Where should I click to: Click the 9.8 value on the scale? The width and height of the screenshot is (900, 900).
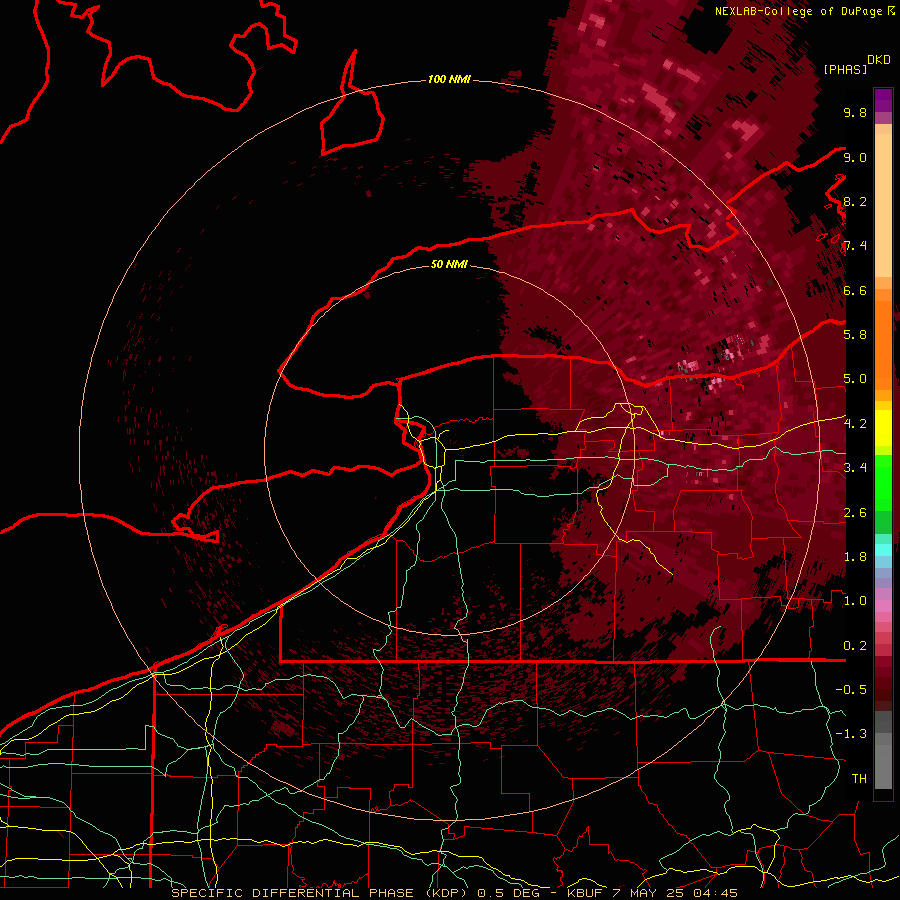(x=855, y=112)
